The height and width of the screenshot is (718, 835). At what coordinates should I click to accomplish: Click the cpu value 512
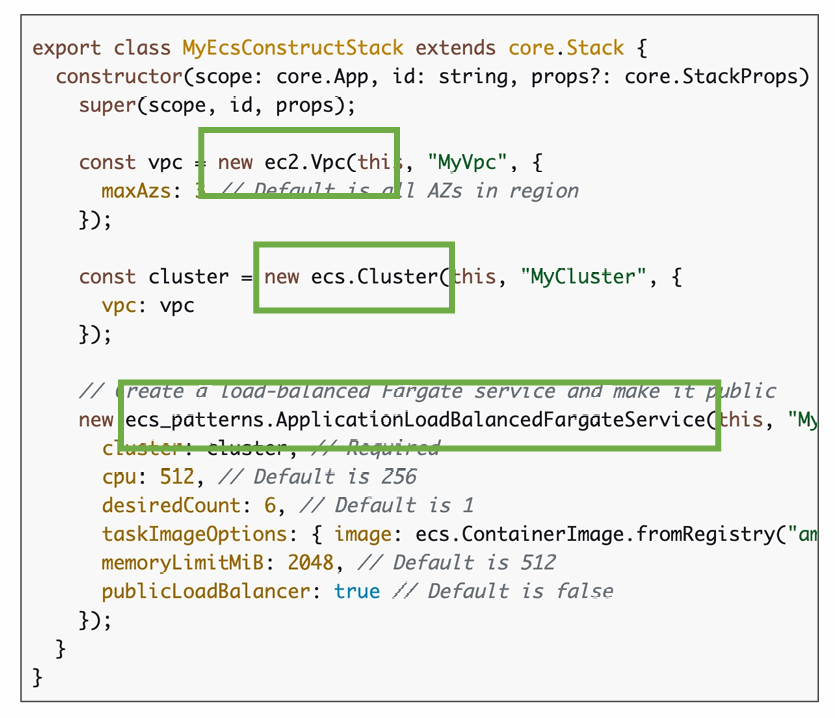[177, 477]
